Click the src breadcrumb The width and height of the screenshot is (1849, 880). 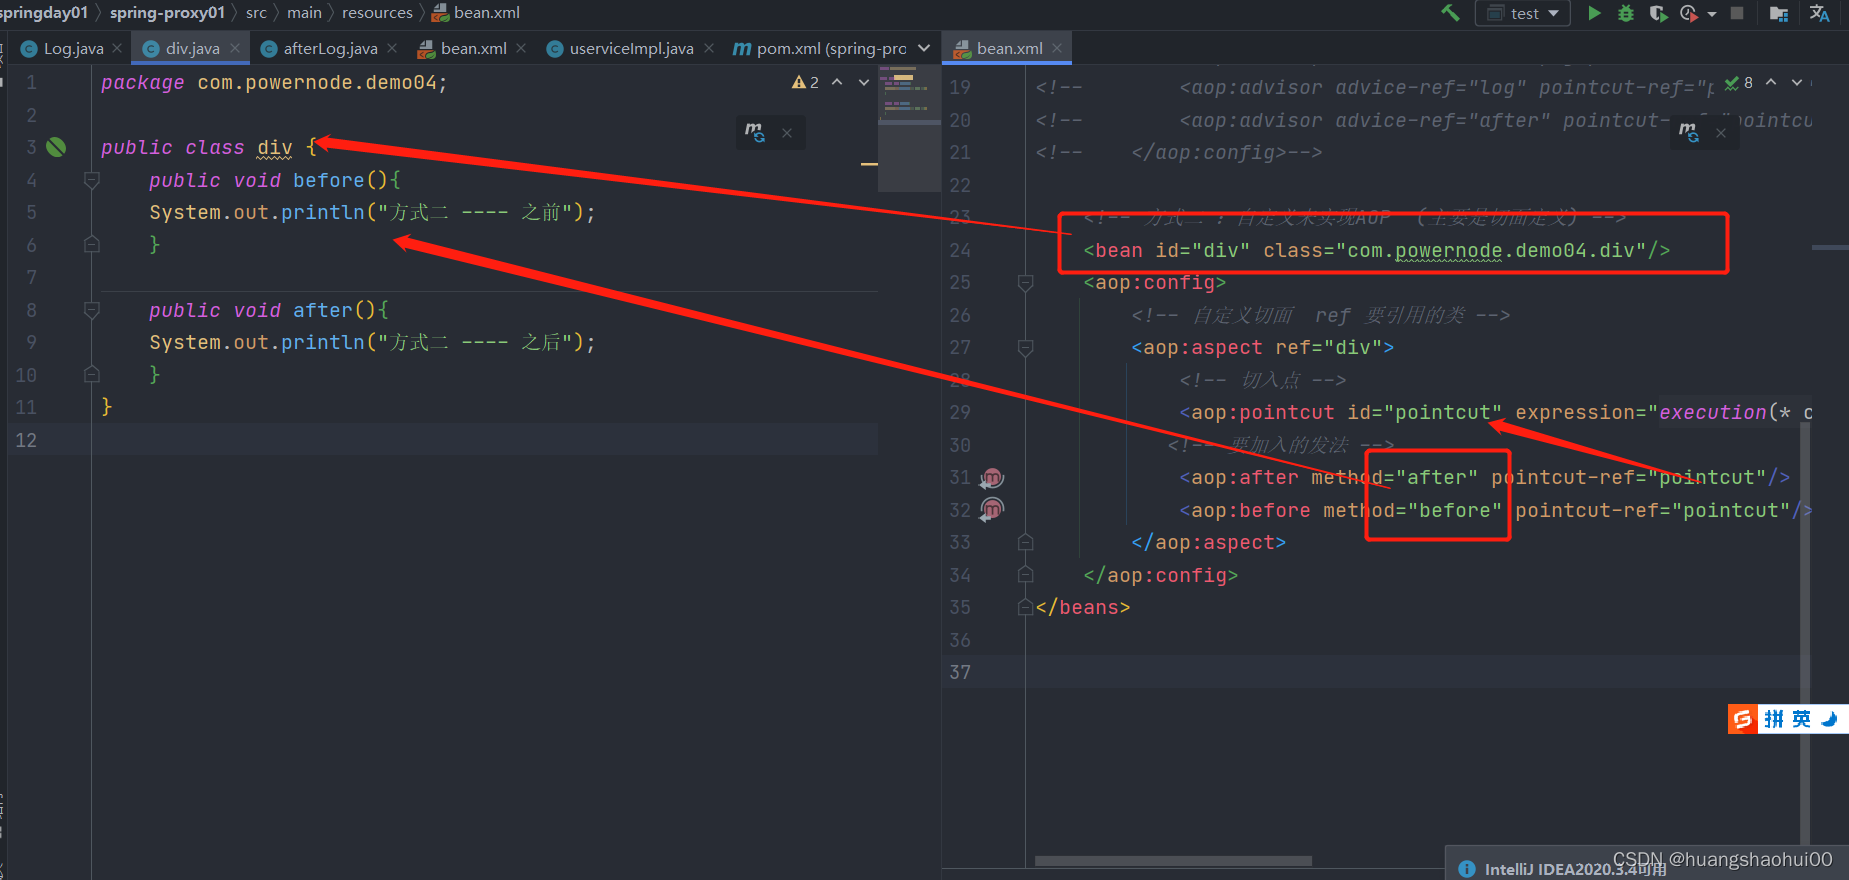pyautogui.click(x=256, y=13)
